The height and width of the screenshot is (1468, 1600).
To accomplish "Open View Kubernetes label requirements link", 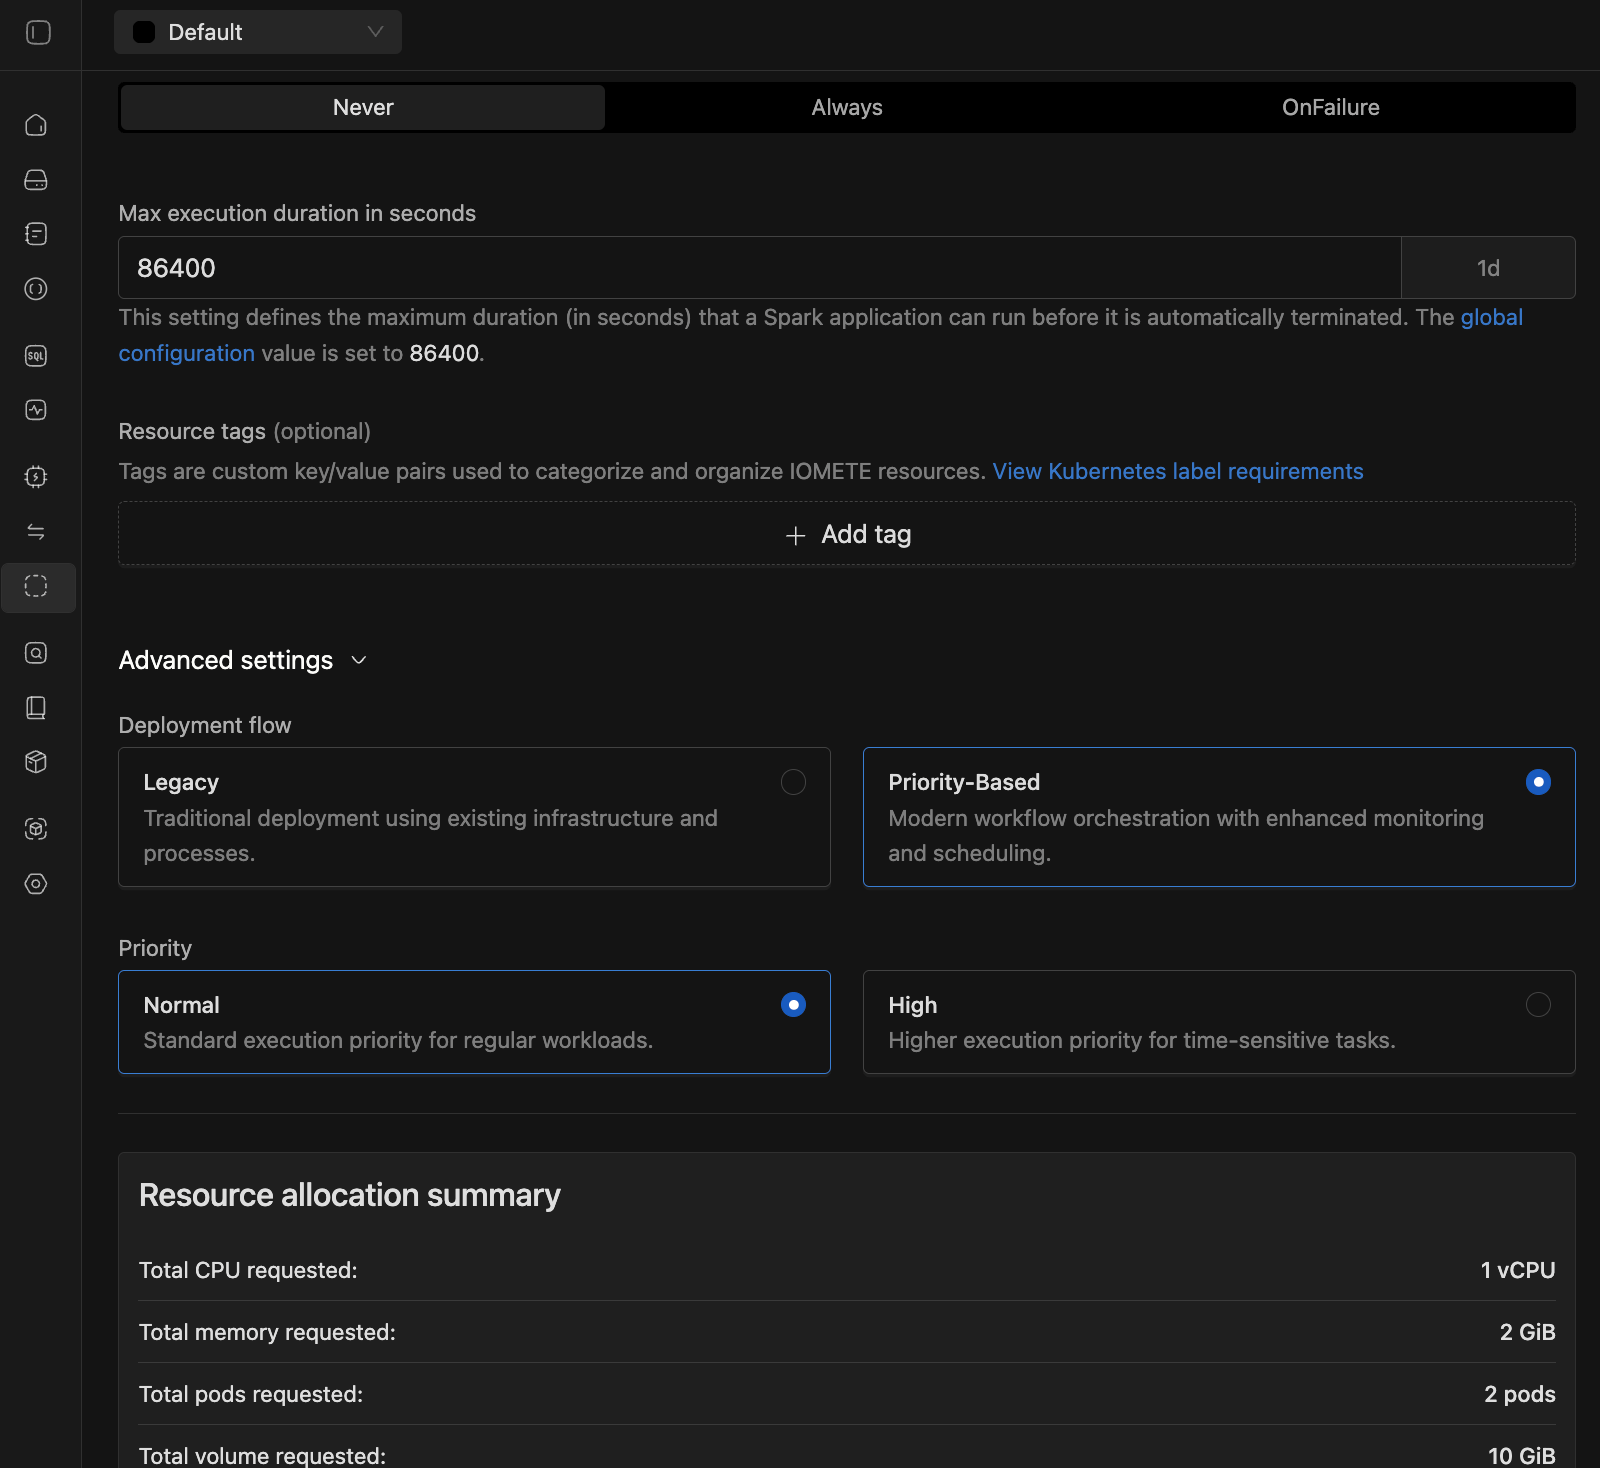I will [x=1177, y=471].
